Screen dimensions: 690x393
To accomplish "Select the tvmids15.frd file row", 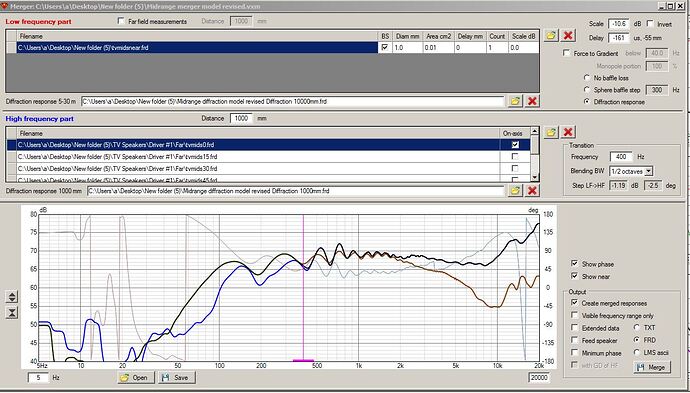I will pyautogui.click(x=258, y=156).
